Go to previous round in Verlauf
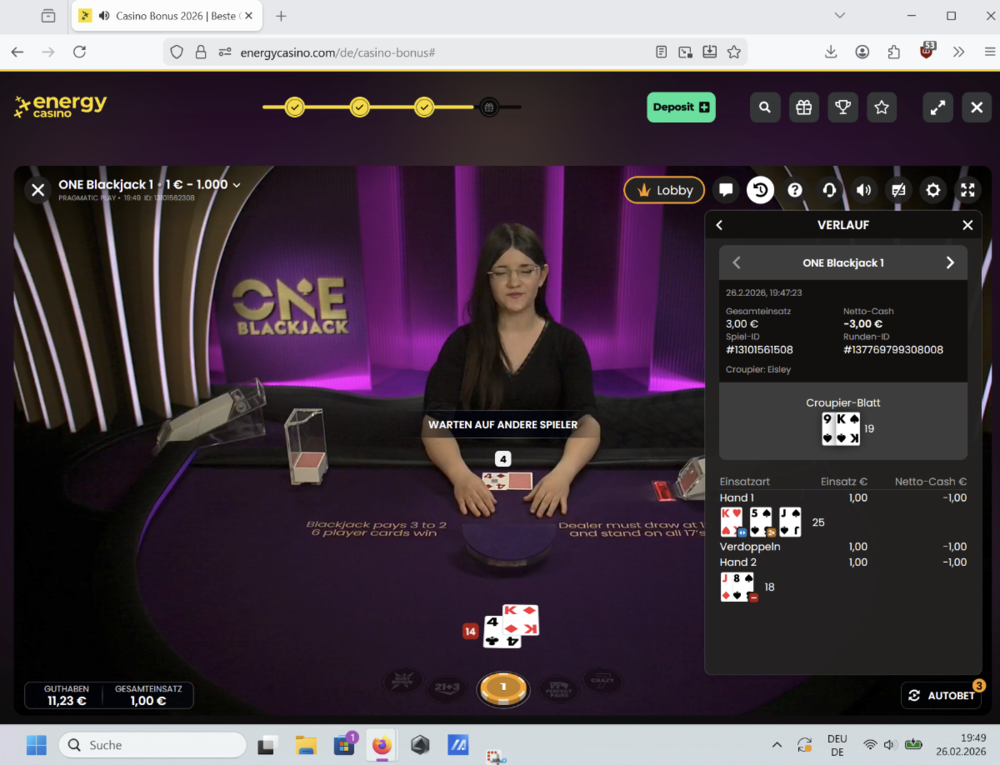The image size is (1000, 765). point(737,263)
